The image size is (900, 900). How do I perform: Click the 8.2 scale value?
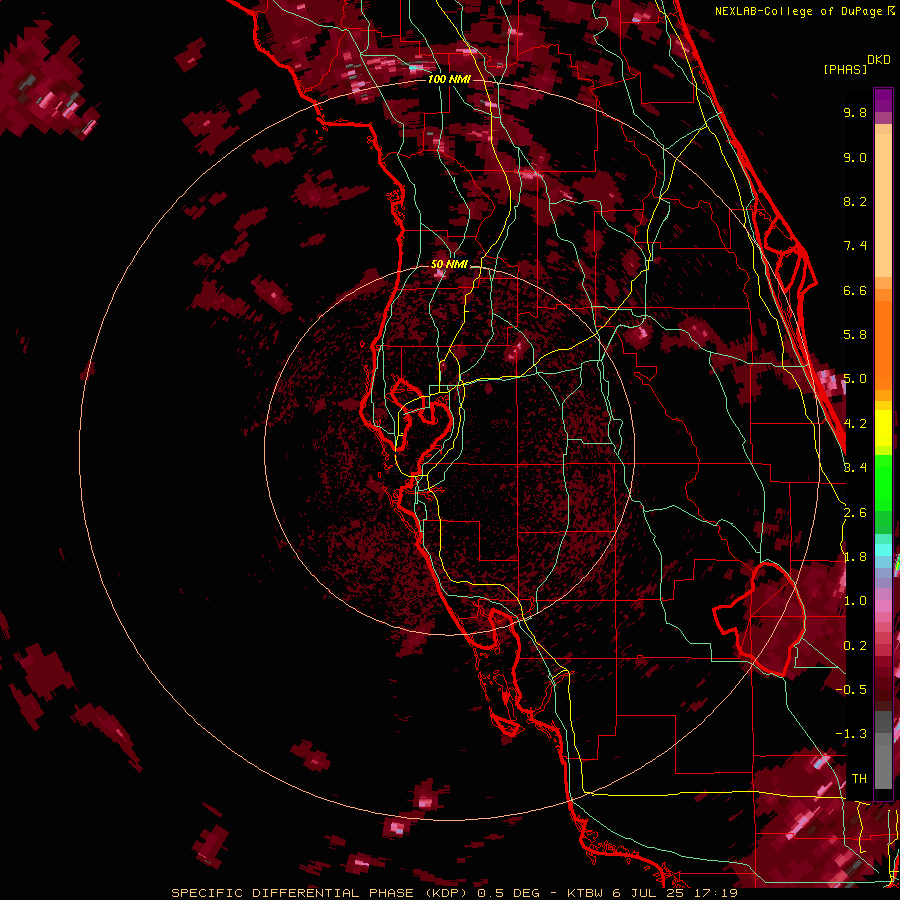click(x=855, y=201)
